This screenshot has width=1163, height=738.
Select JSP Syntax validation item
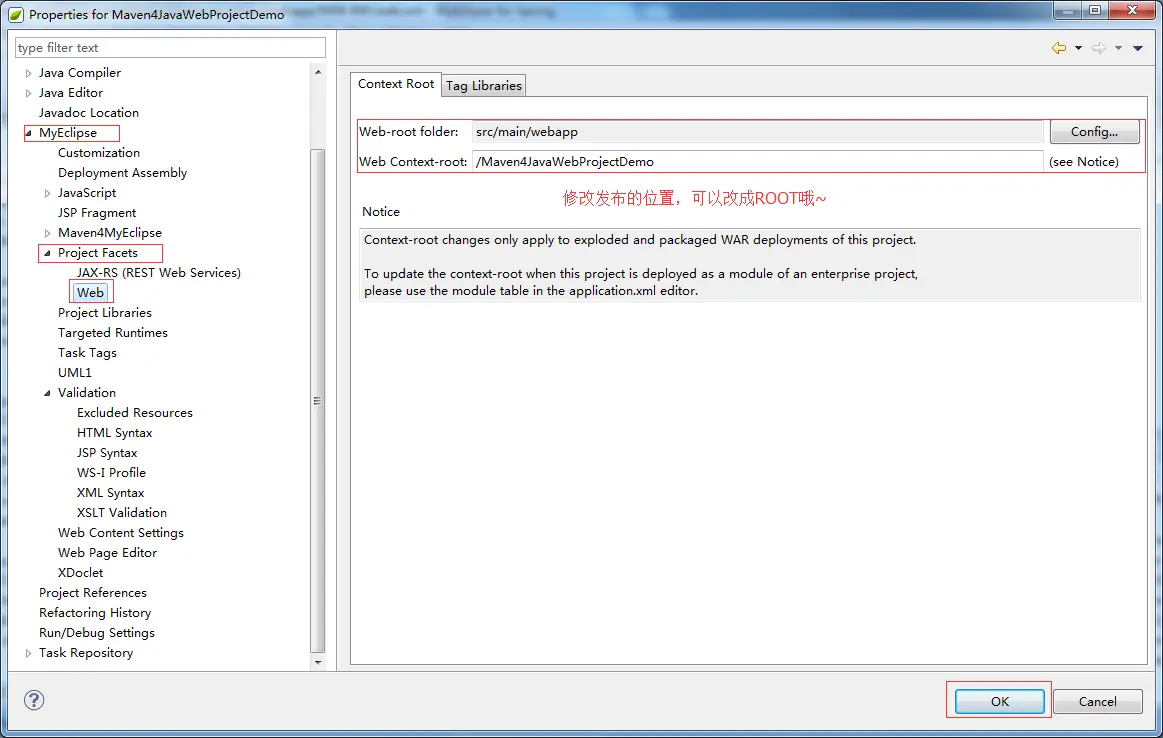[x=107, y=453]
